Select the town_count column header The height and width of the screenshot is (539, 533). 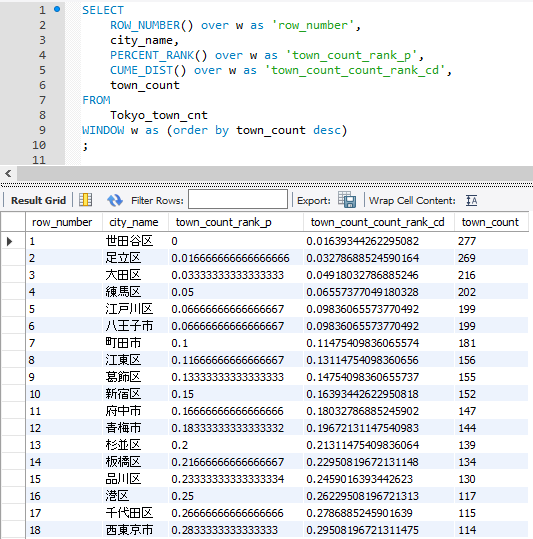point(491,222)
